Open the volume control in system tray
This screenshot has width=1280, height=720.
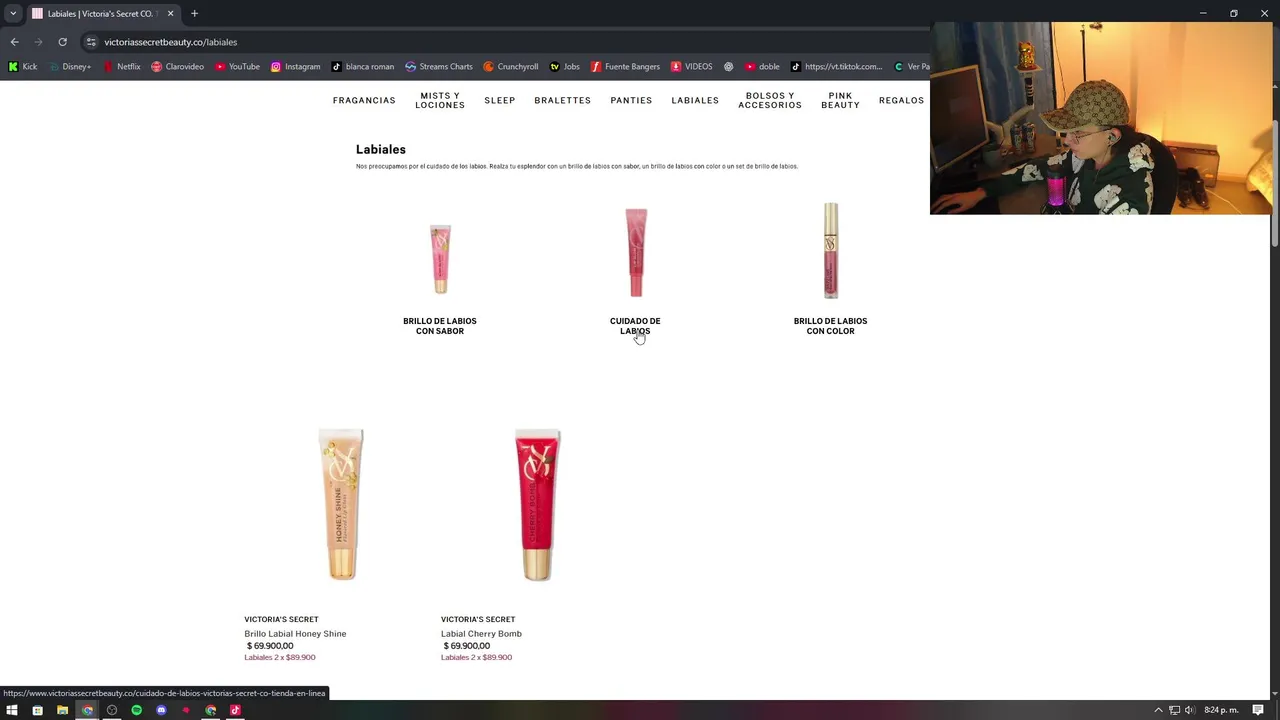click(x=1190, y=710)
